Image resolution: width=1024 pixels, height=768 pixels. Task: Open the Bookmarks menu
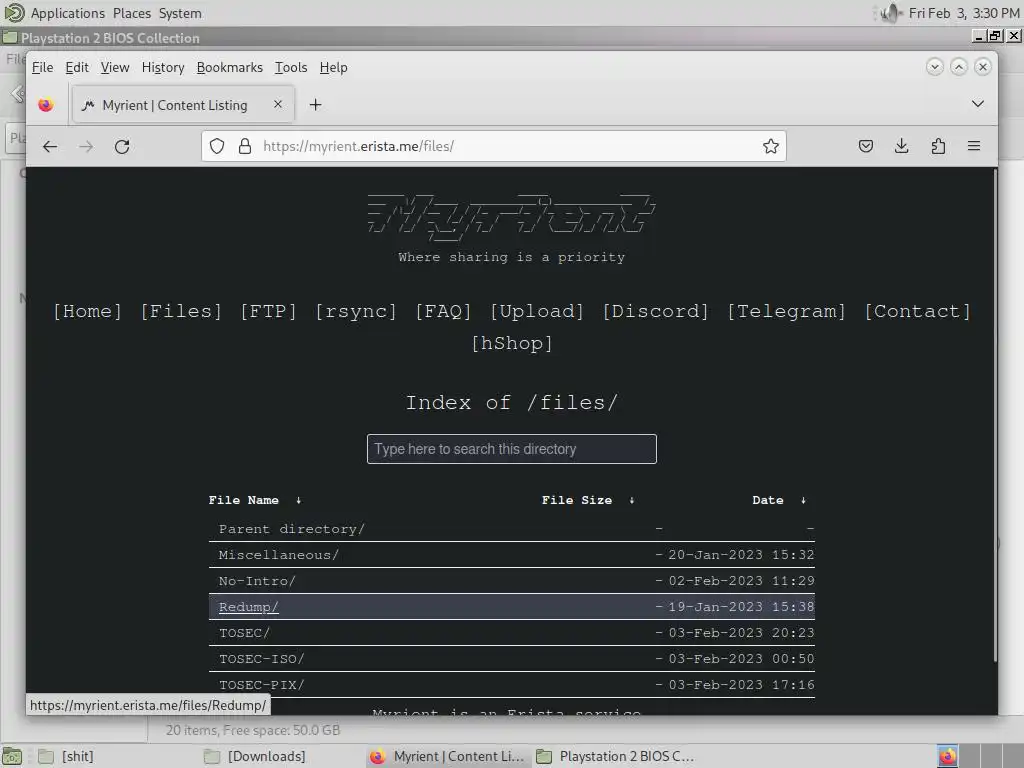(x=229, y=67)
